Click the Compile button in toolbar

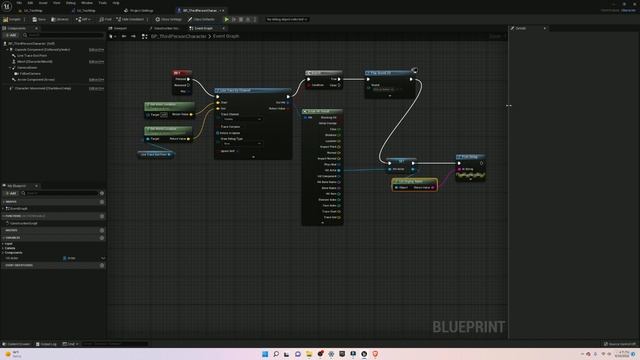(x=12, y=19)
